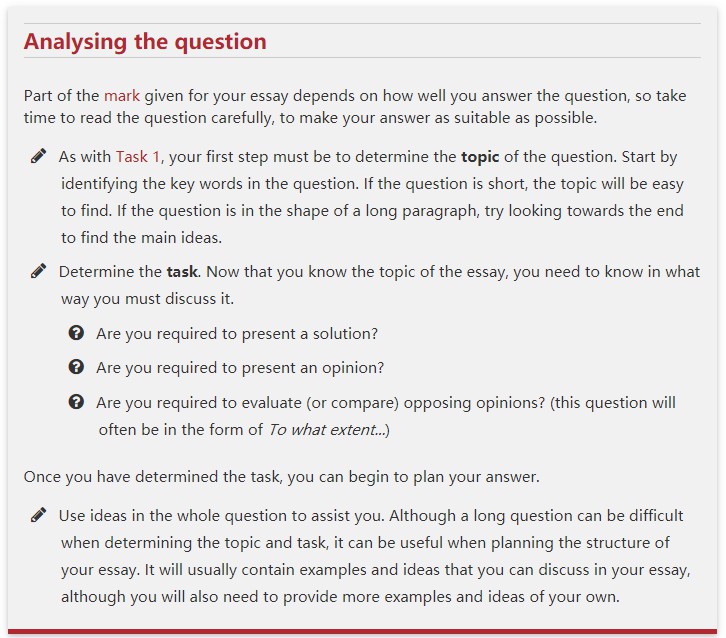Click question mark icon next to 'evaluate (or compare)'
726x638 pixels.
[x=76, y=402]
